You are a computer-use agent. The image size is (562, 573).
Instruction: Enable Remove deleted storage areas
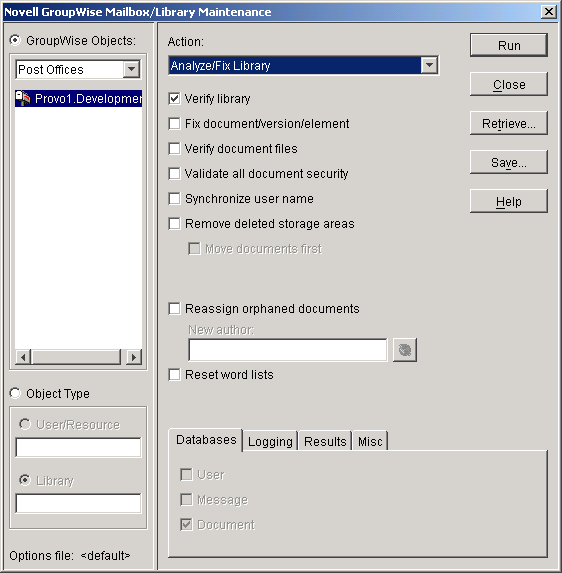pos(174,223)
